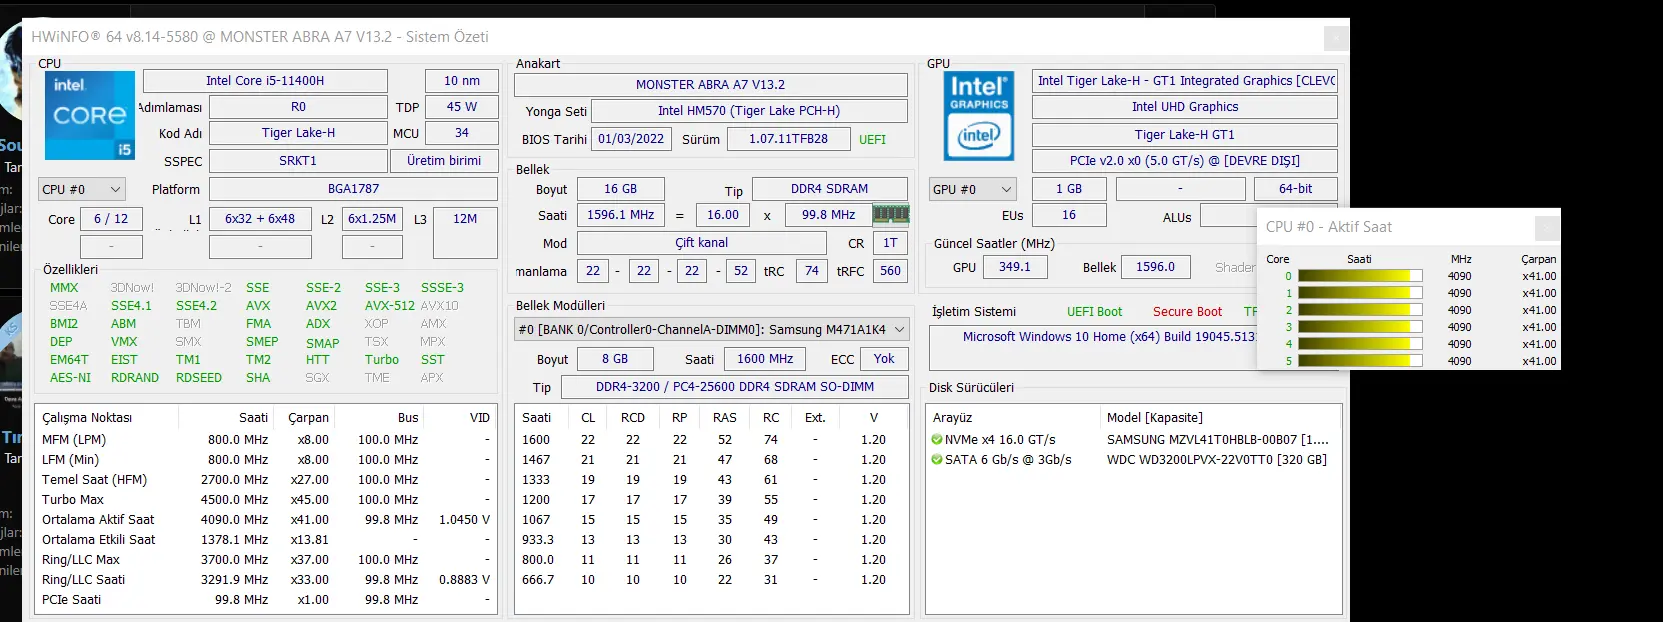Image resolution: width=1663 pixels, height=622 pixels.
Task: Click the RDSEED feature flag
Action: coord(199,378)
